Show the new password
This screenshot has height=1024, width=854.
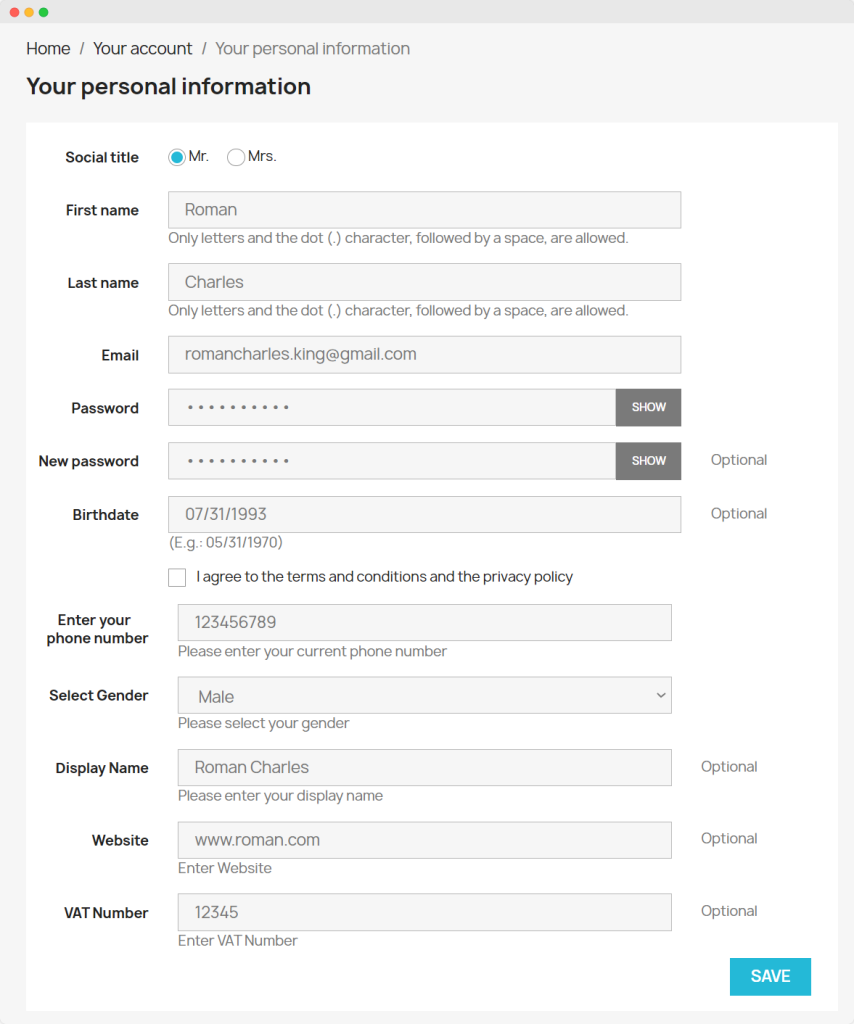pos(648,461)
